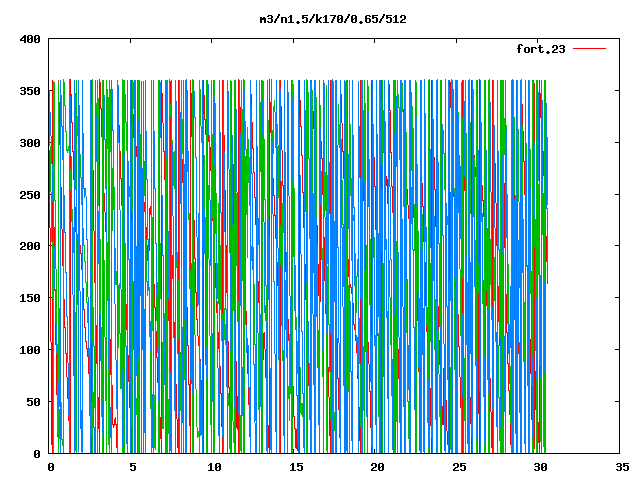Click x-axis label 15
This screenshot has width=640, height=480.
(296, 467)
